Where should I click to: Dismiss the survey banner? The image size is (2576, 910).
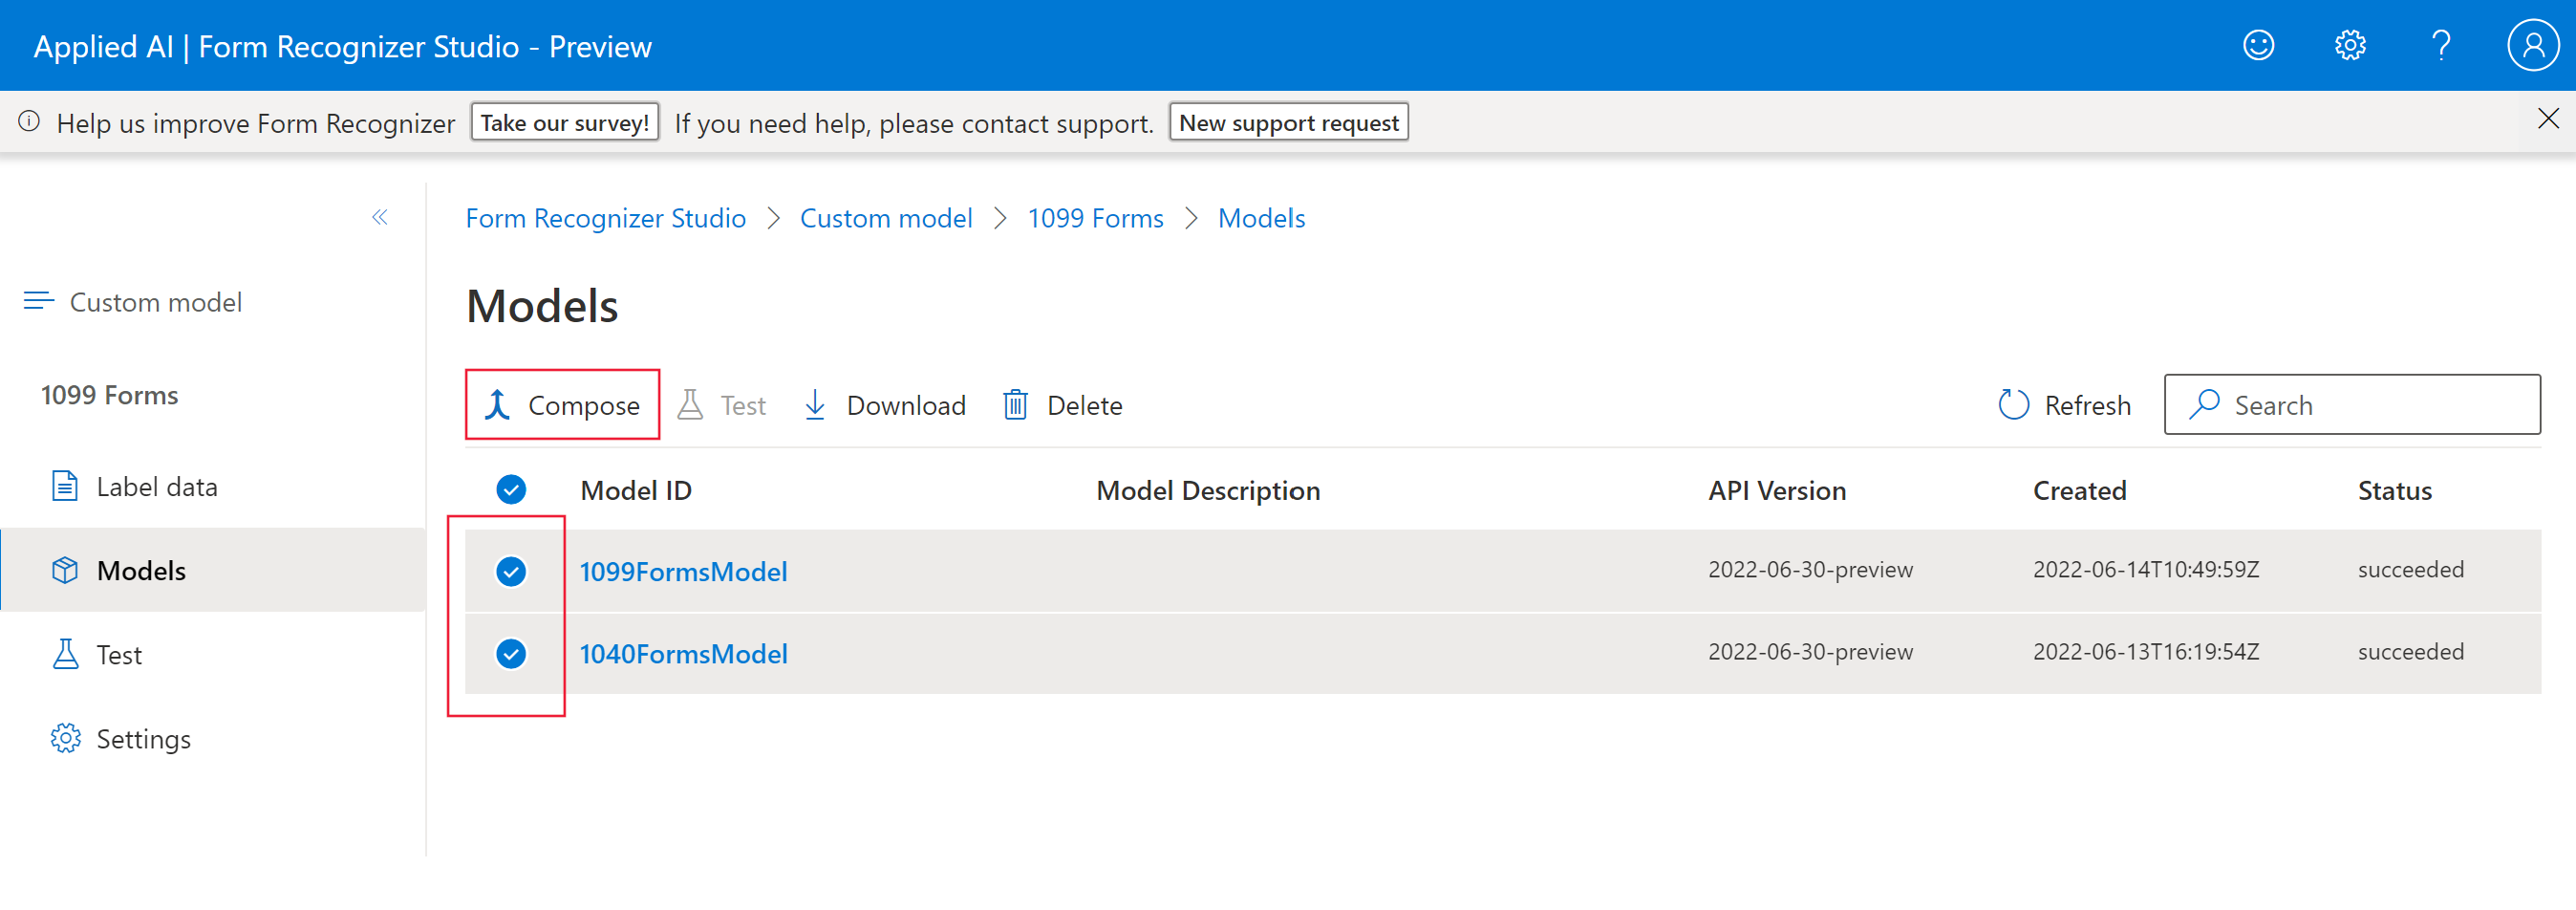(2548, 119)
